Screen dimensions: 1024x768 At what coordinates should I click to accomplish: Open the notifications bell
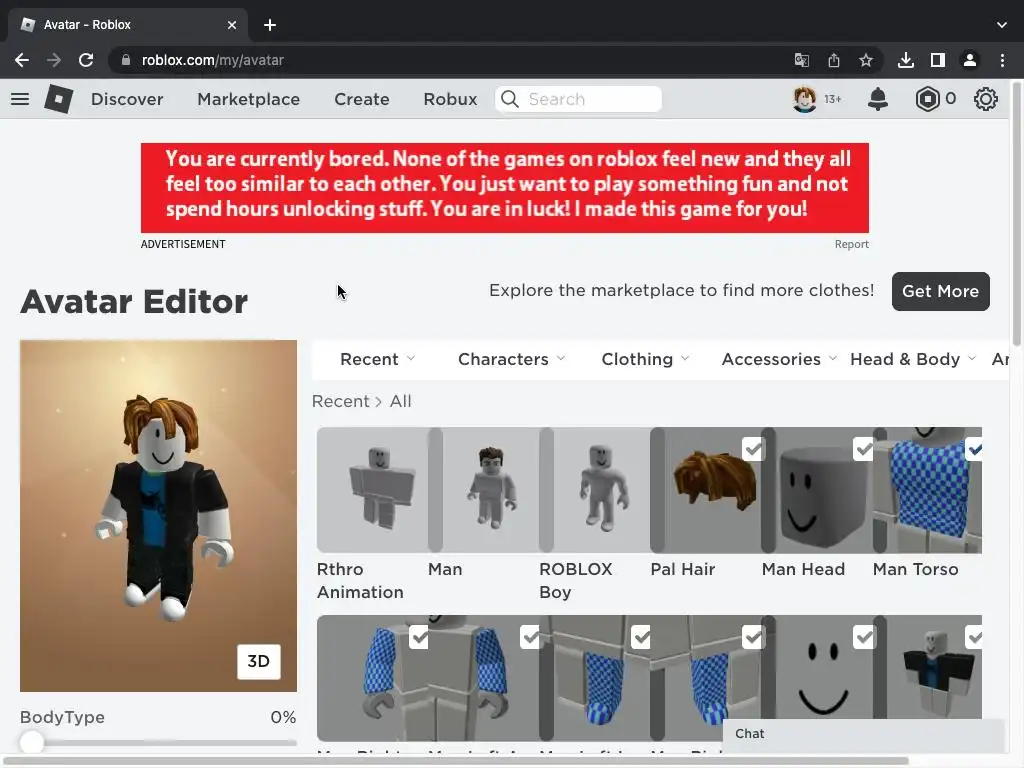tap(878, 99)
